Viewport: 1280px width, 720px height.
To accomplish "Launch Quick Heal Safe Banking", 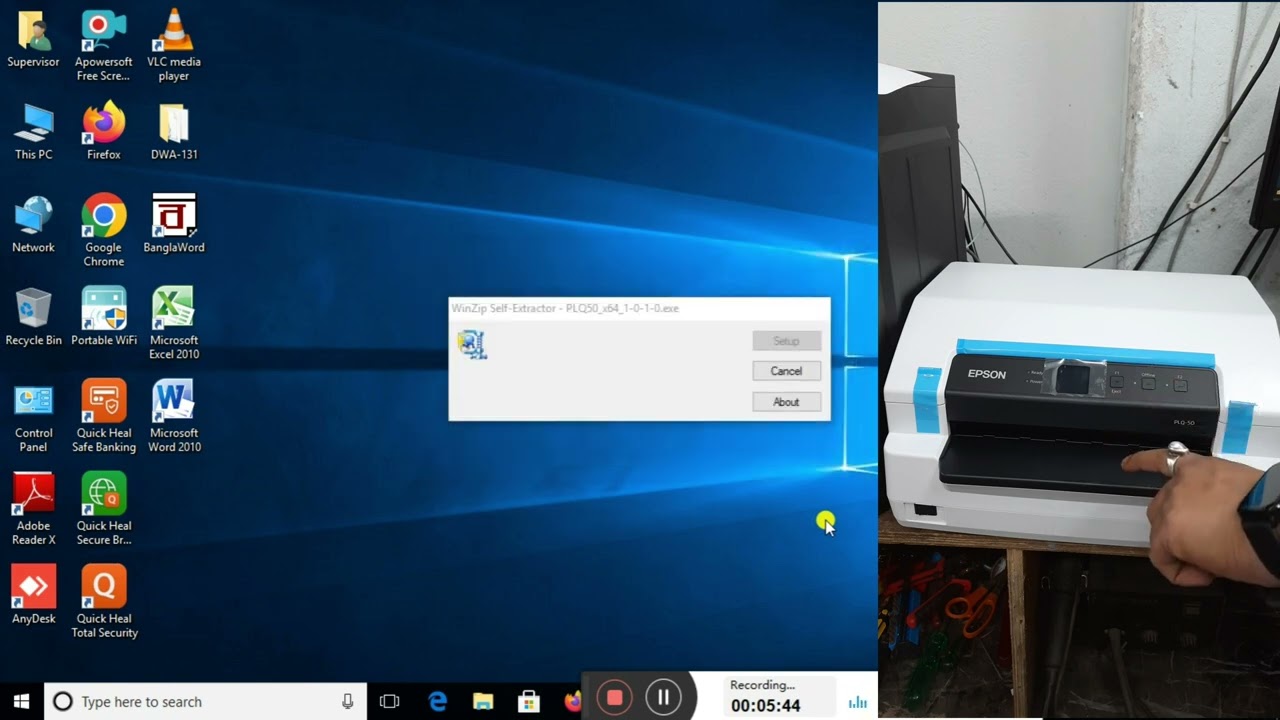I will tap(104, 417).
